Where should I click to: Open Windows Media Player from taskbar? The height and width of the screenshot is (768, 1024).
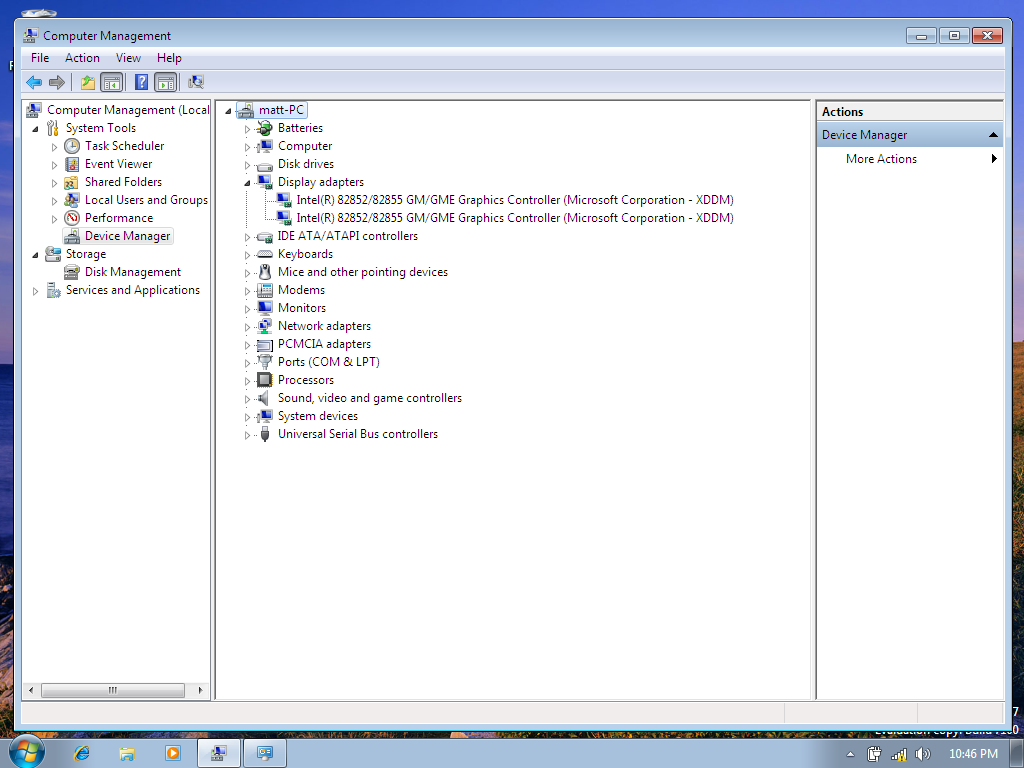pyautogui.click(x=172, y=753)
